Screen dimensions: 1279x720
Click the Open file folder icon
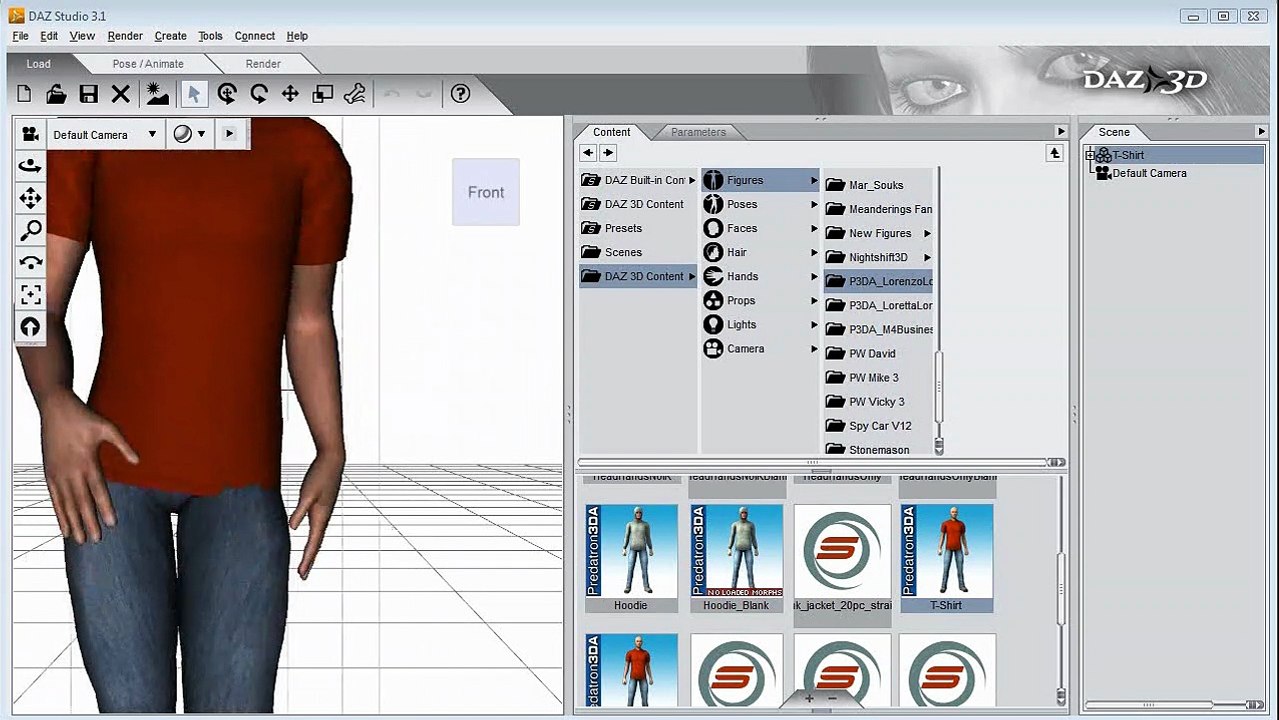[x=57, y=94]
